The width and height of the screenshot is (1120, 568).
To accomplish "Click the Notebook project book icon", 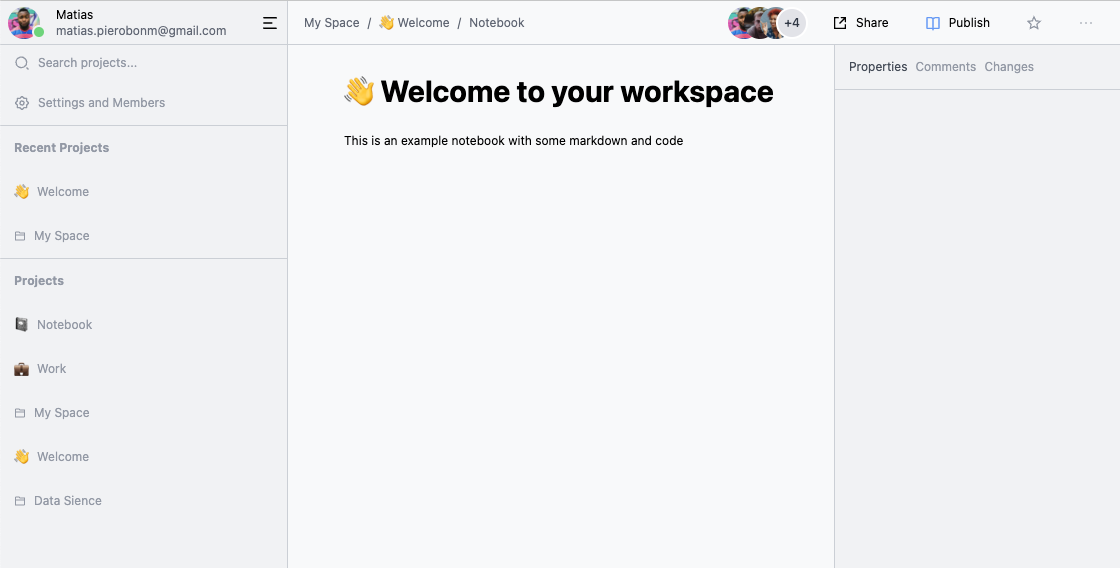I will click(21, 324).
